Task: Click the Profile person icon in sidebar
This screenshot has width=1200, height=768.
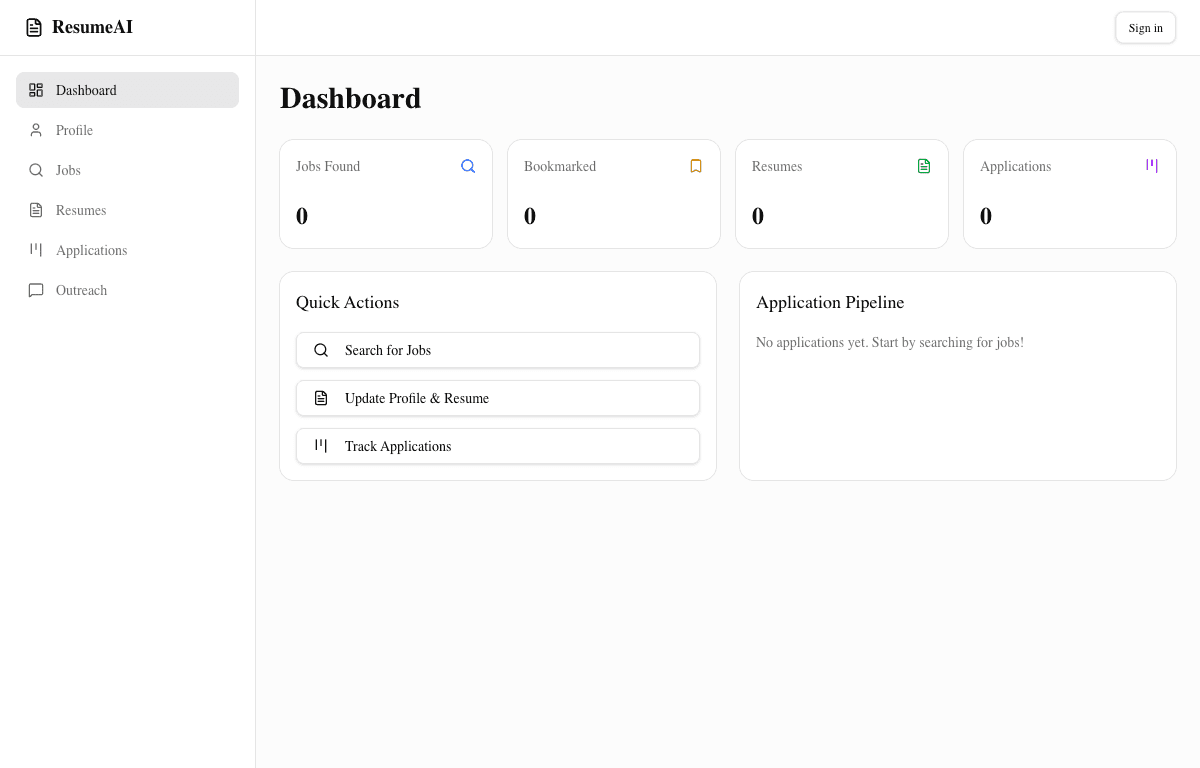Action: coord(36,130)
